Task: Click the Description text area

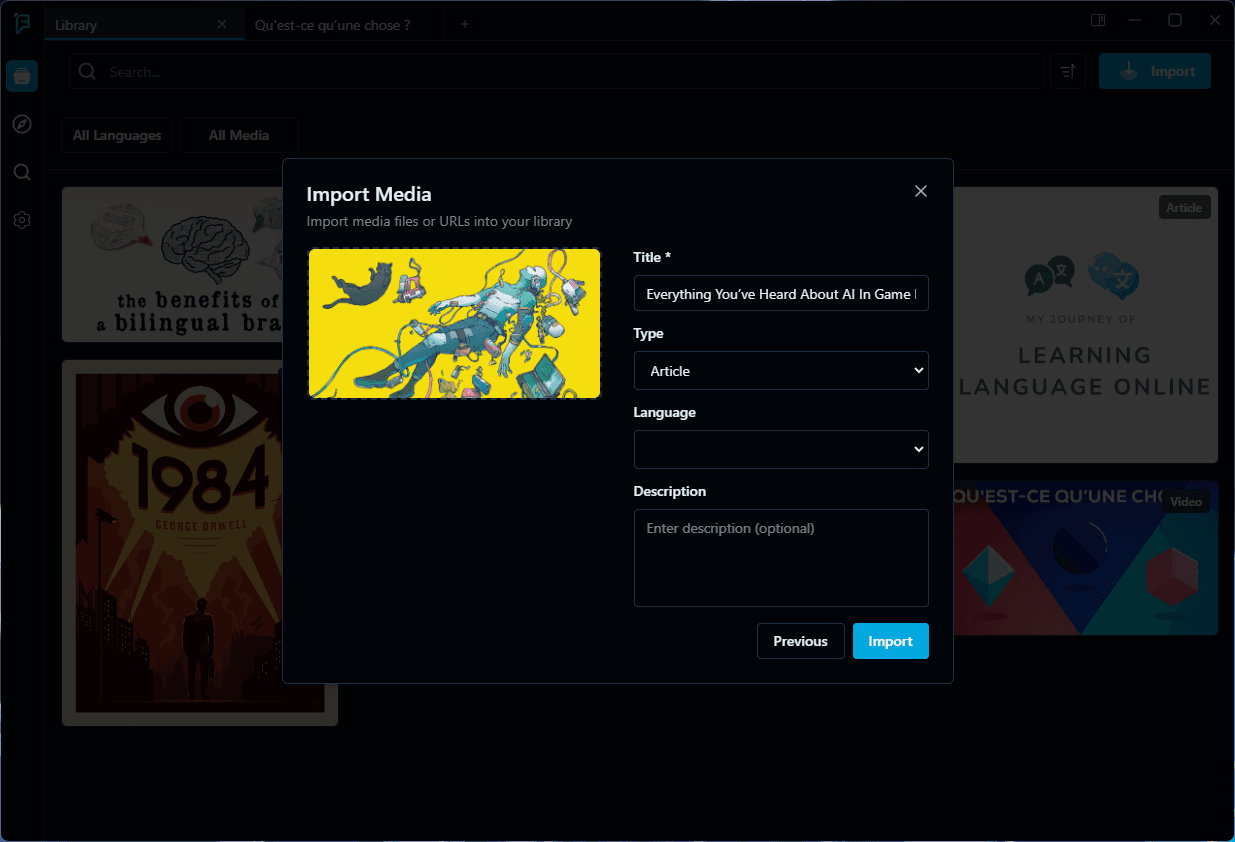Action: pos(781,558)
